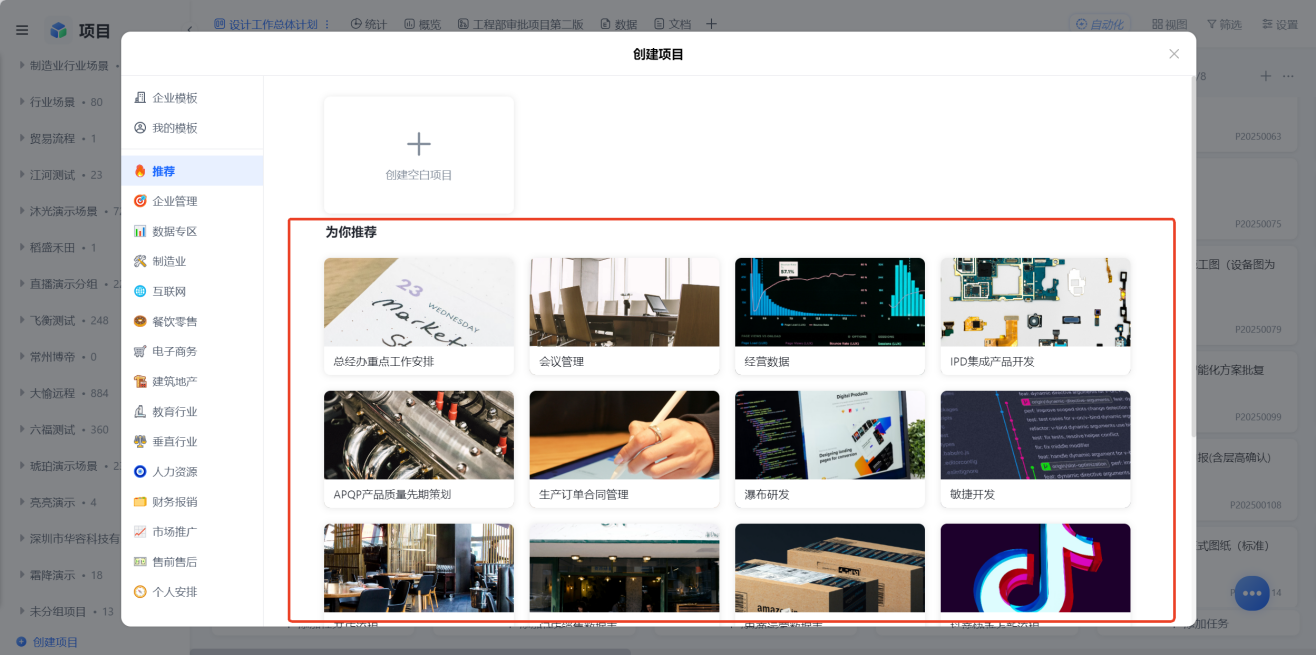The width and height of the screenshot is (1316, 655).
Task: Click the blue cube 项目 logo
Action: pos(59,30)
